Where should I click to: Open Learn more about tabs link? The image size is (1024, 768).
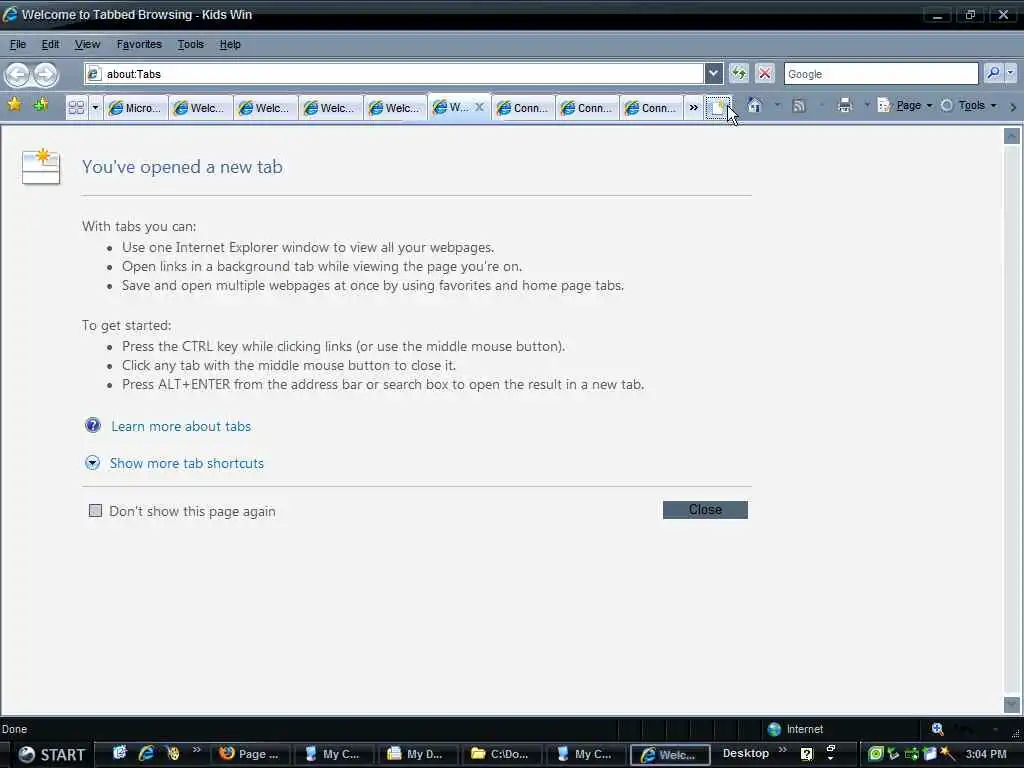pos(181,426)
